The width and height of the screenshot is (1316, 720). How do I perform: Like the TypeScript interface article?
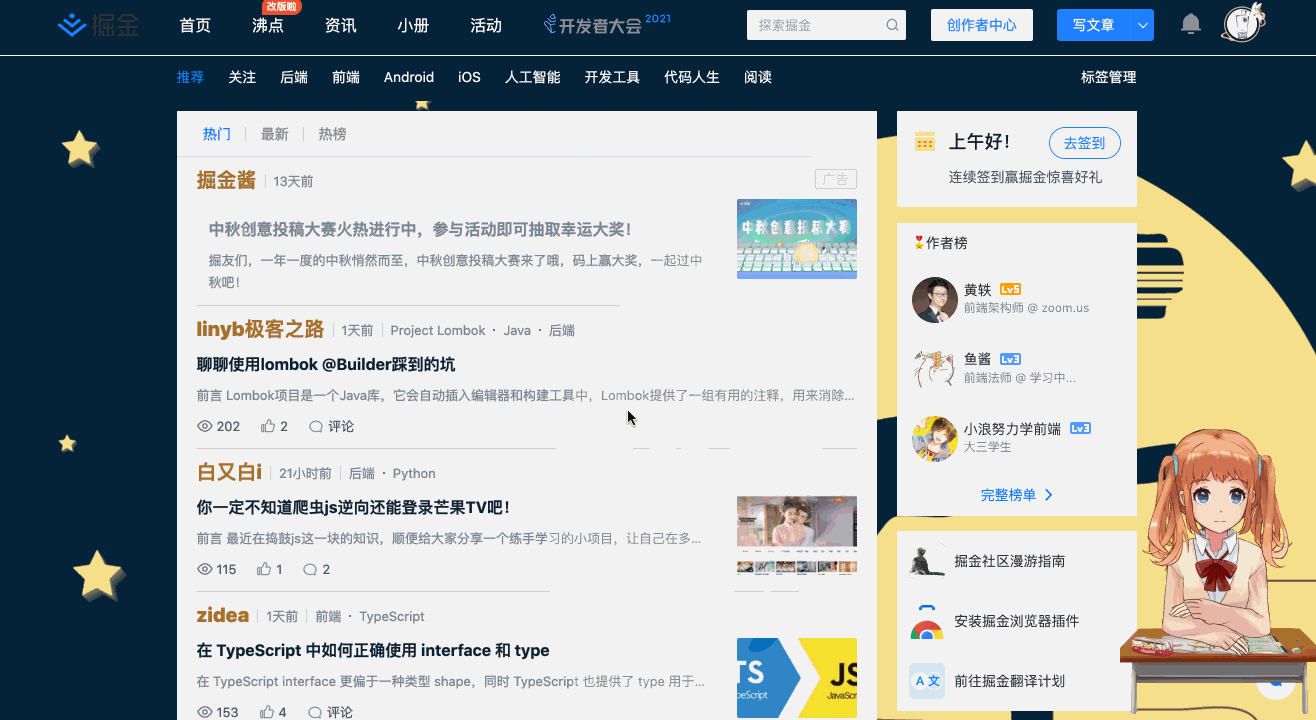[x=268, y=712]
